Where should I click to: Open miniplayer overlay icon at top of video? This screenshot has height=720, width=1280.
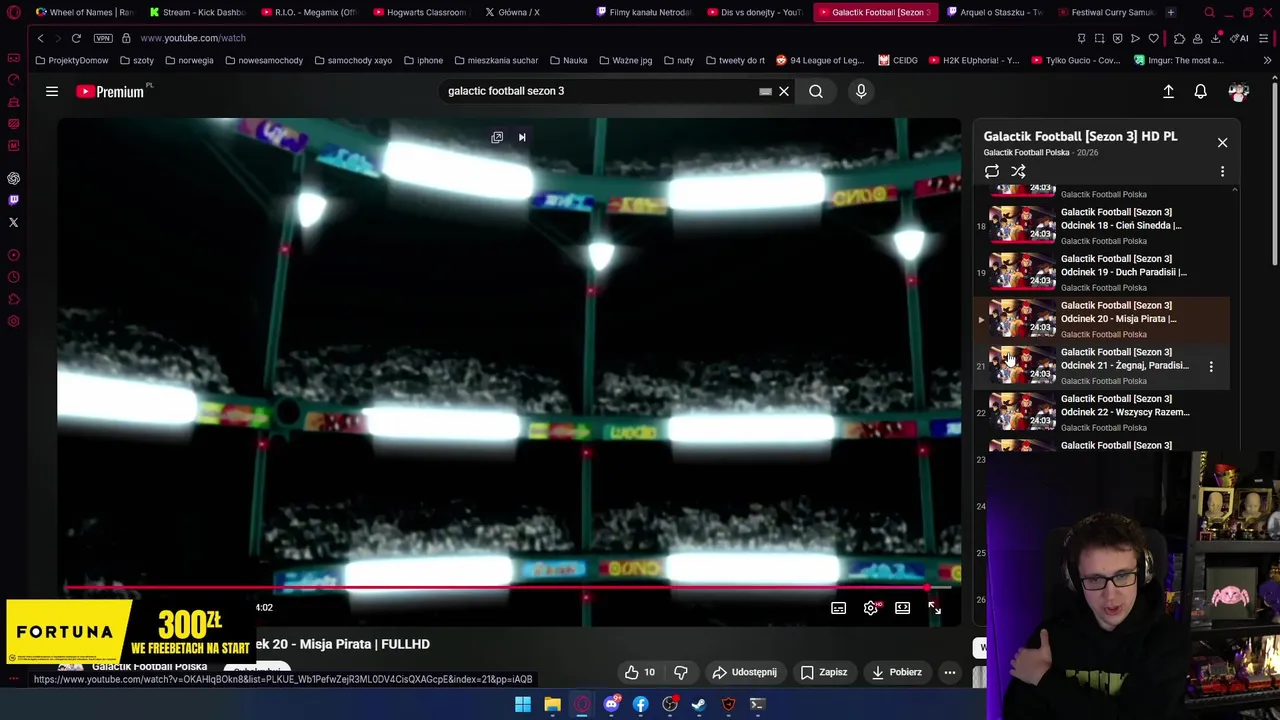(x=497, y=137)
